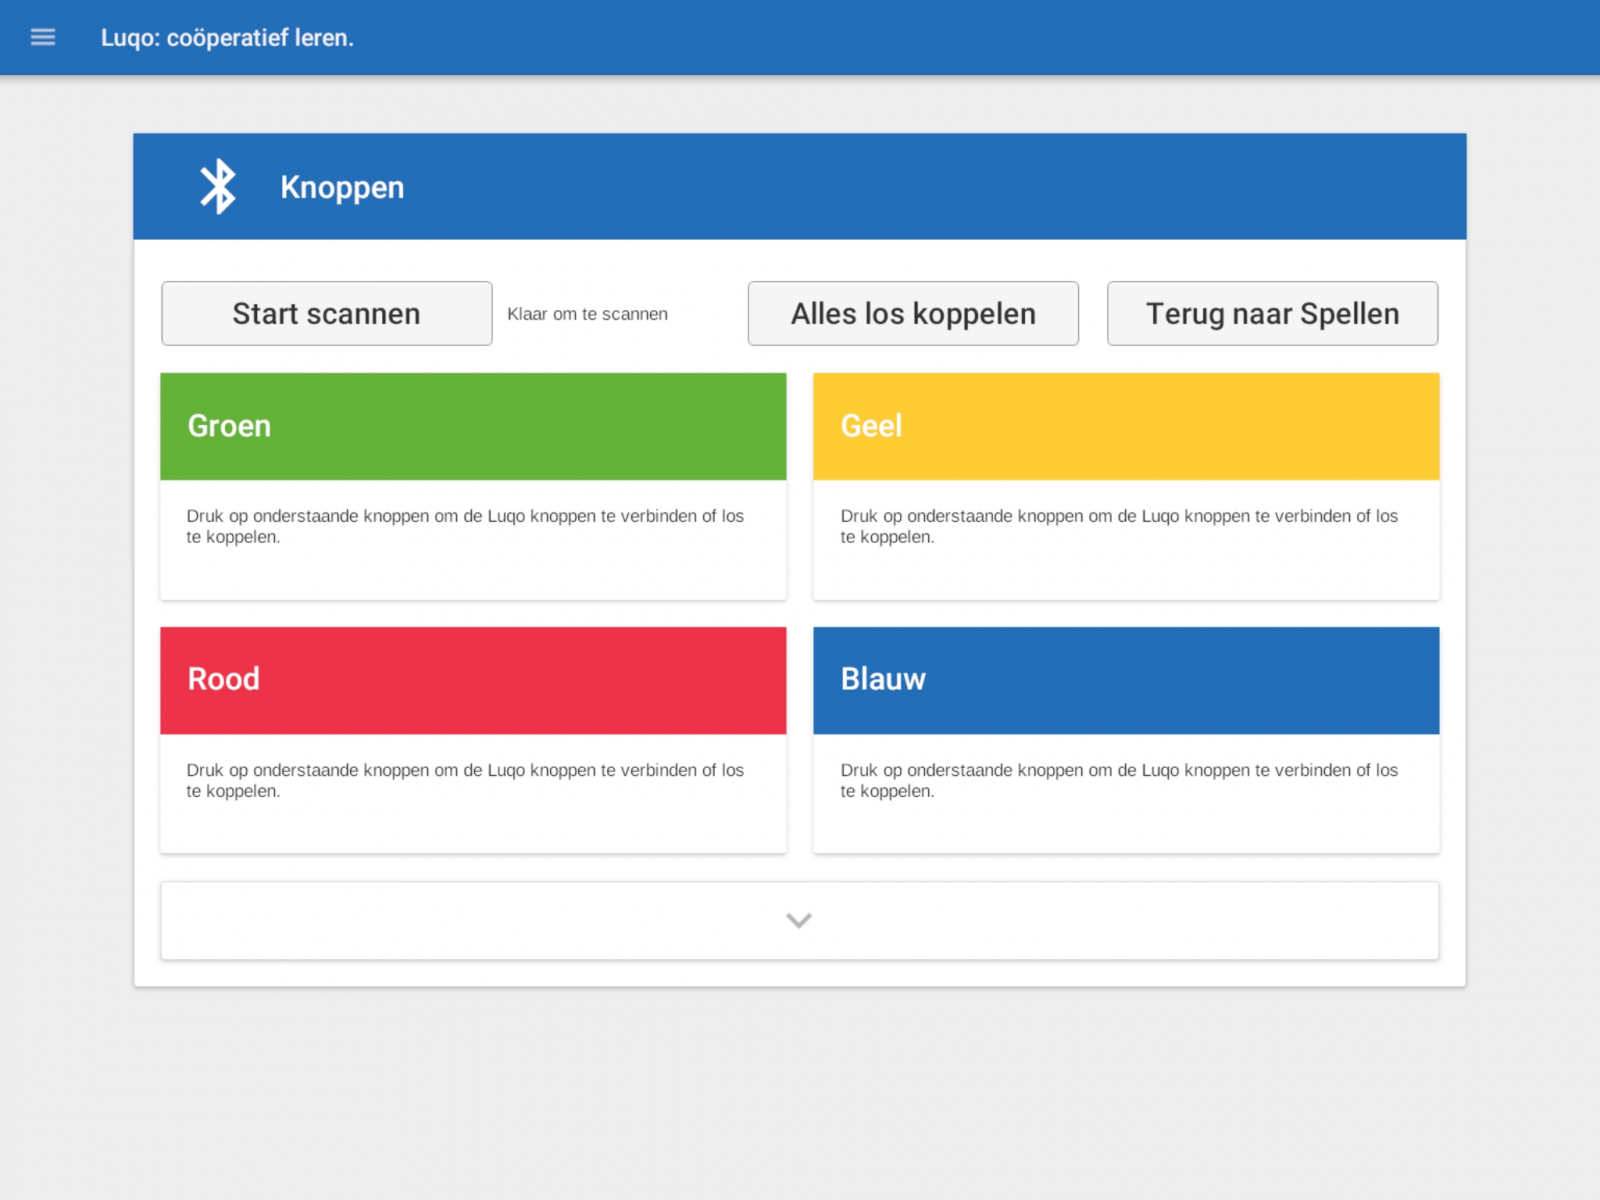This screenshot has height=1200, width=1600.
Task: Click the Knoppen heading text
Action: point(342,188)
